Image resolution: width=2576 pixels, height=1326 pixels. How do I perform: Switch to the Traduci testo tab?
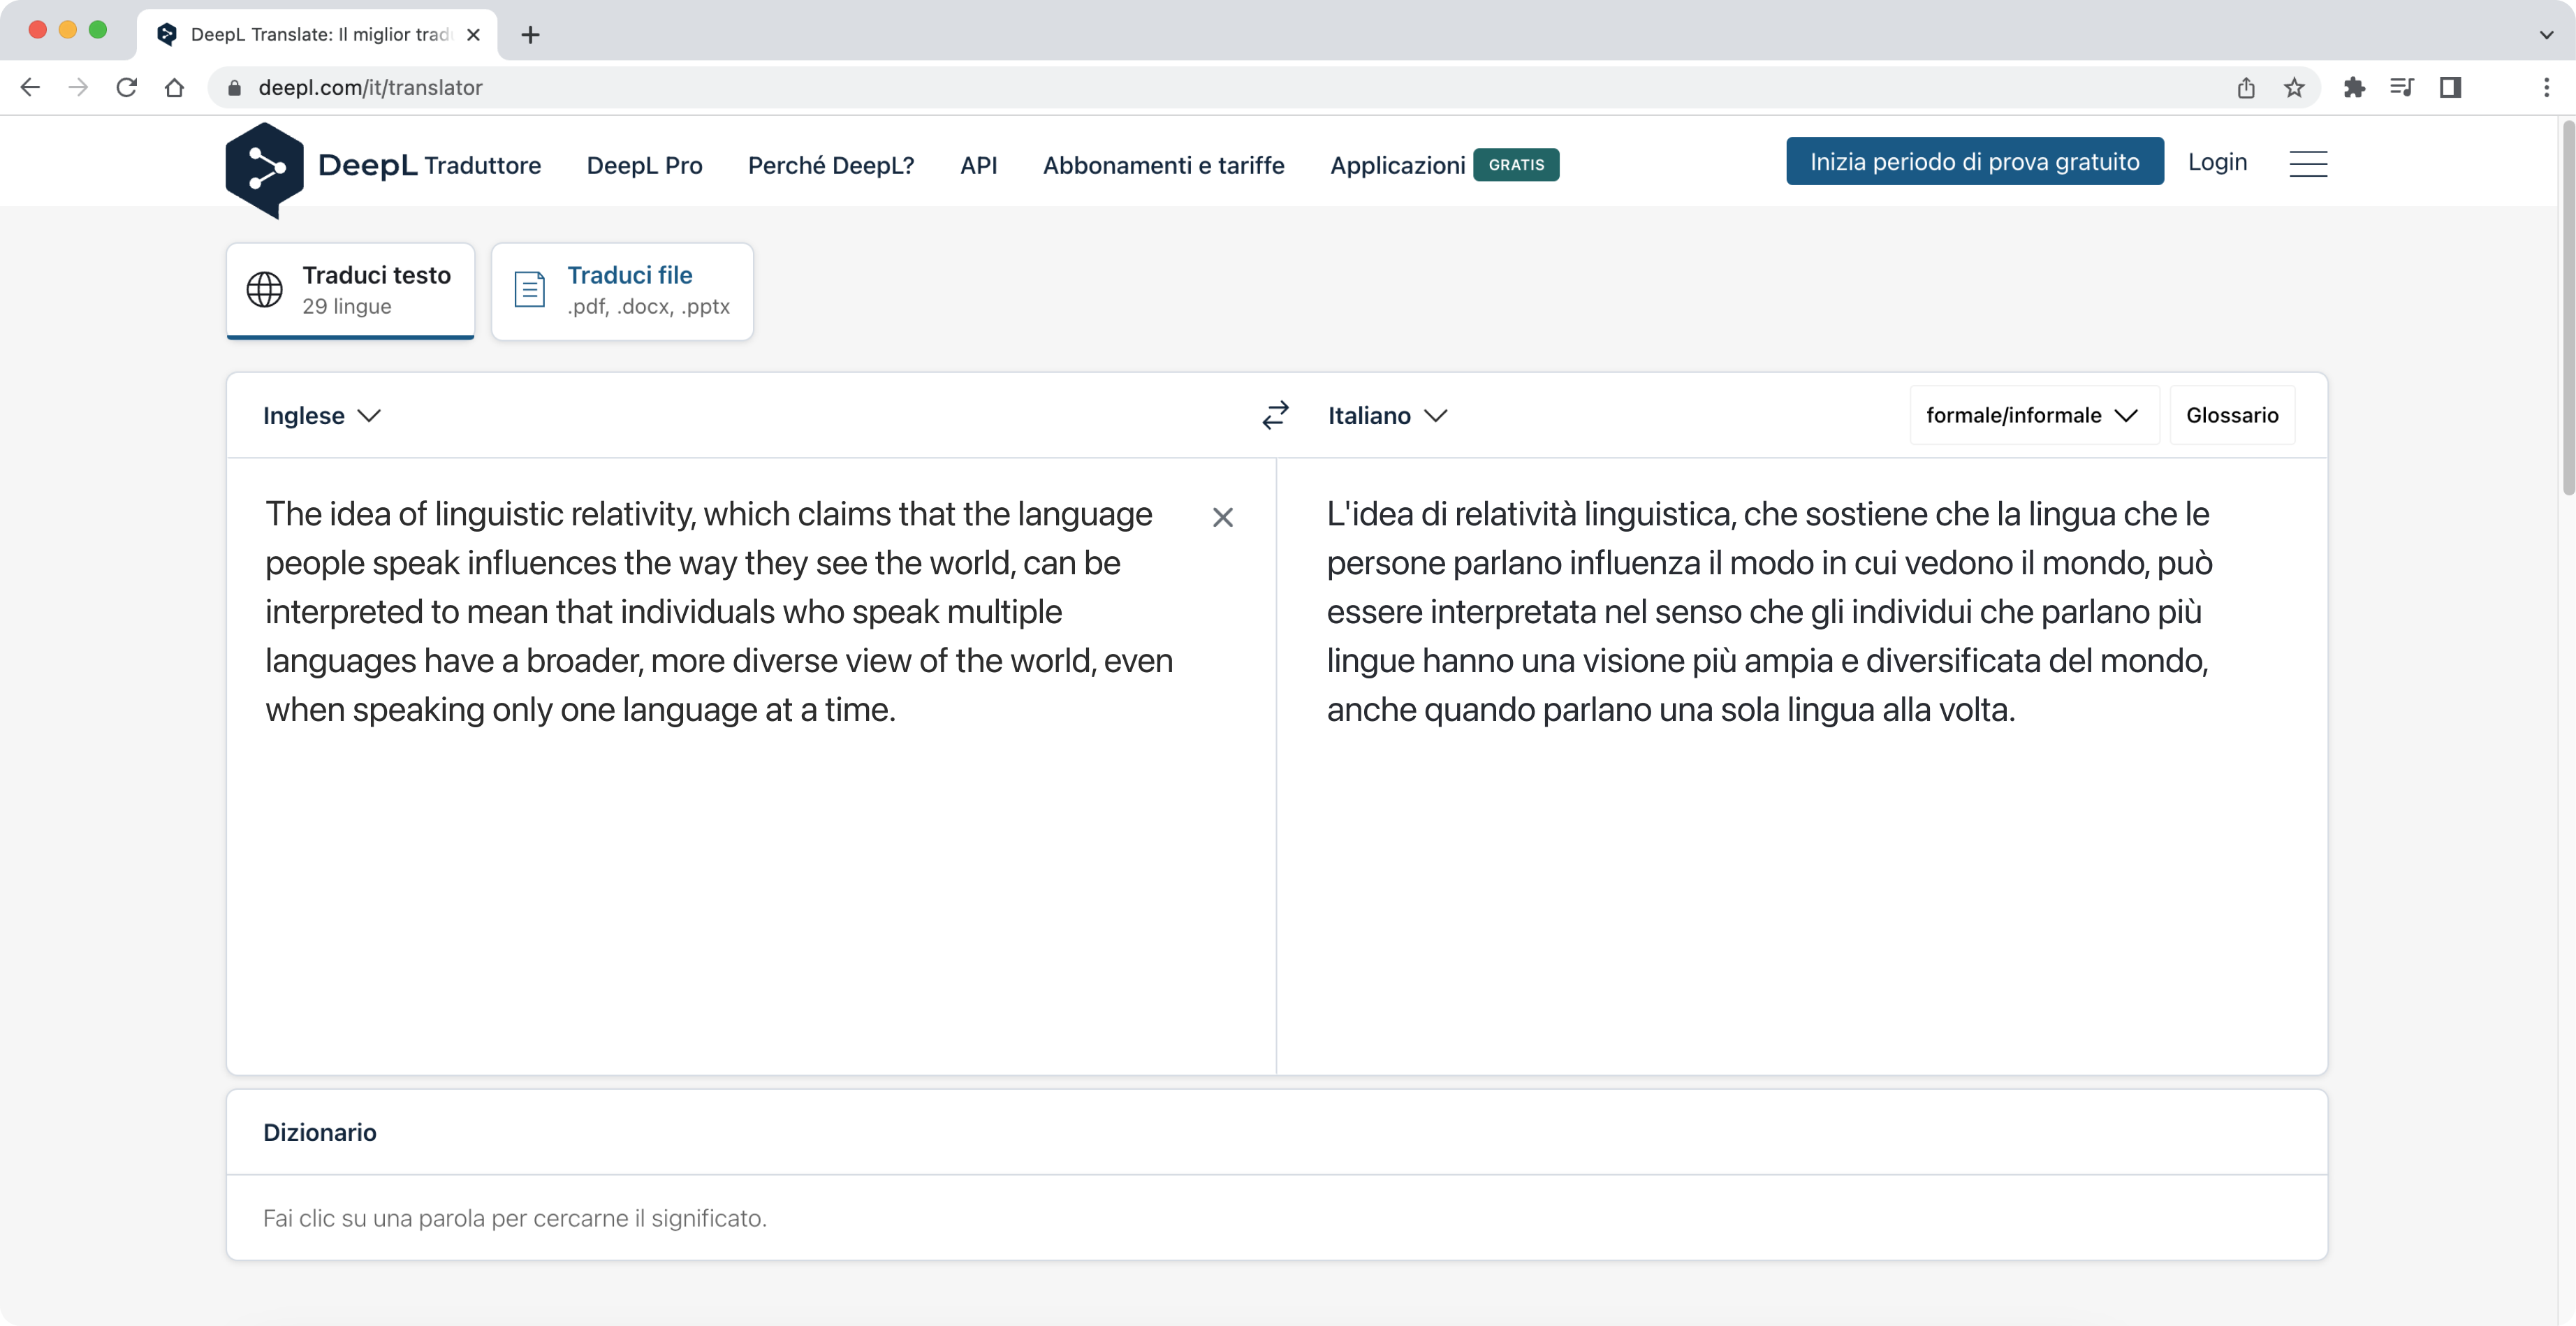point(349,289)
